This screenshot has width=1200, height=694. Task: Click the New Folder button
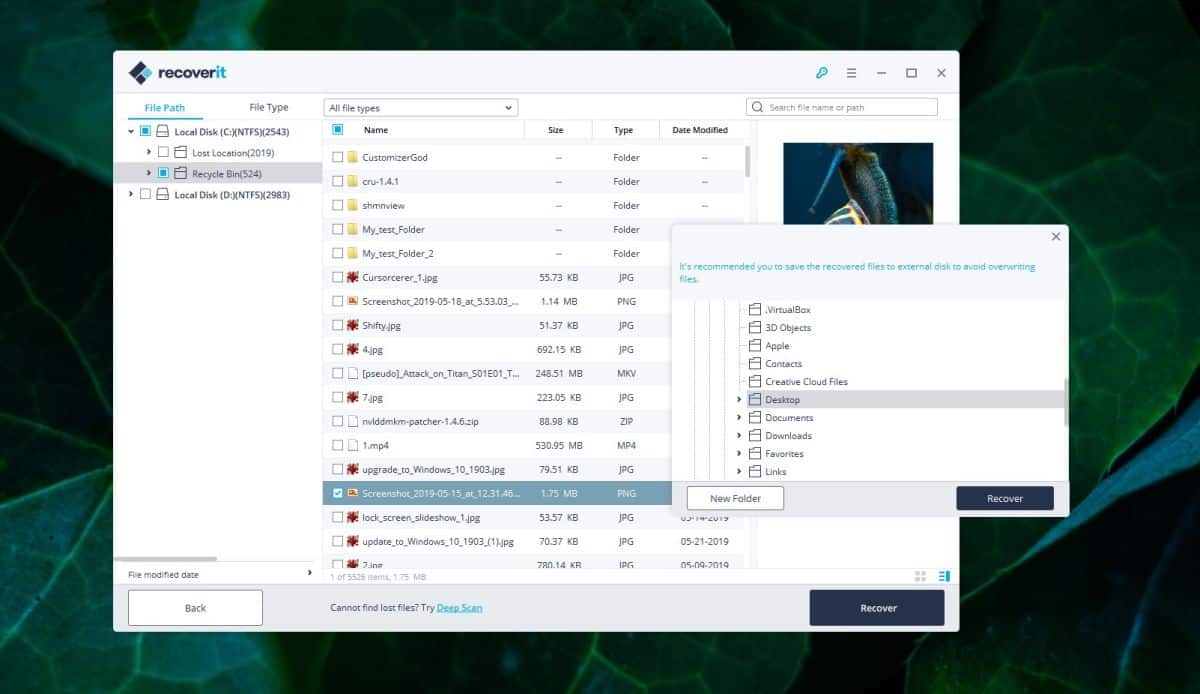pos(734,497)
